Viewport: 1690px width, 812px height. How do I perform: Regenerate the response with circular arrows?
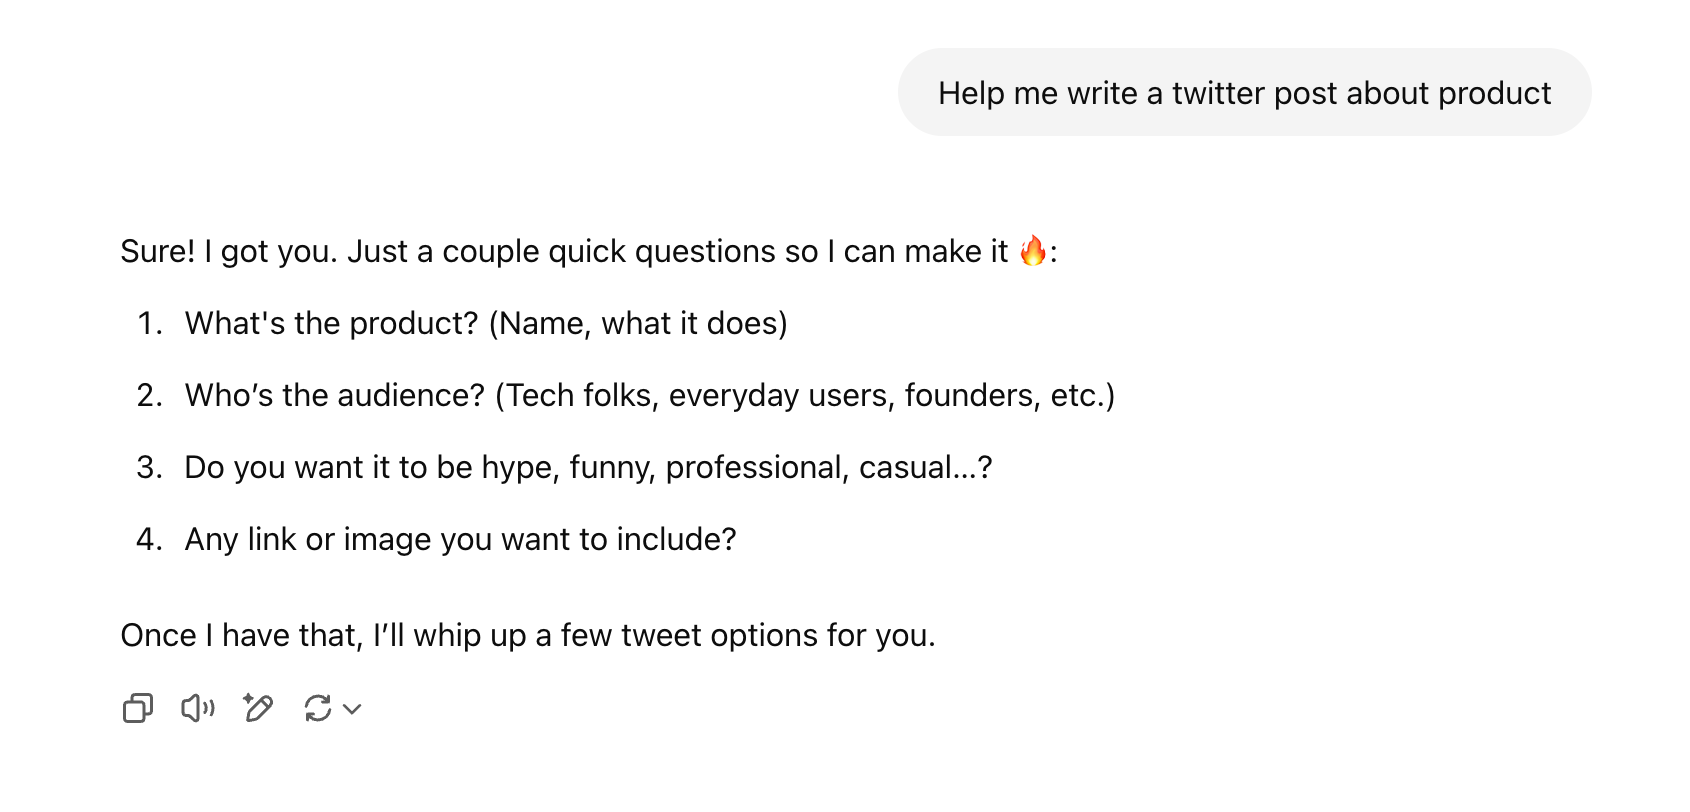(318, 708)
